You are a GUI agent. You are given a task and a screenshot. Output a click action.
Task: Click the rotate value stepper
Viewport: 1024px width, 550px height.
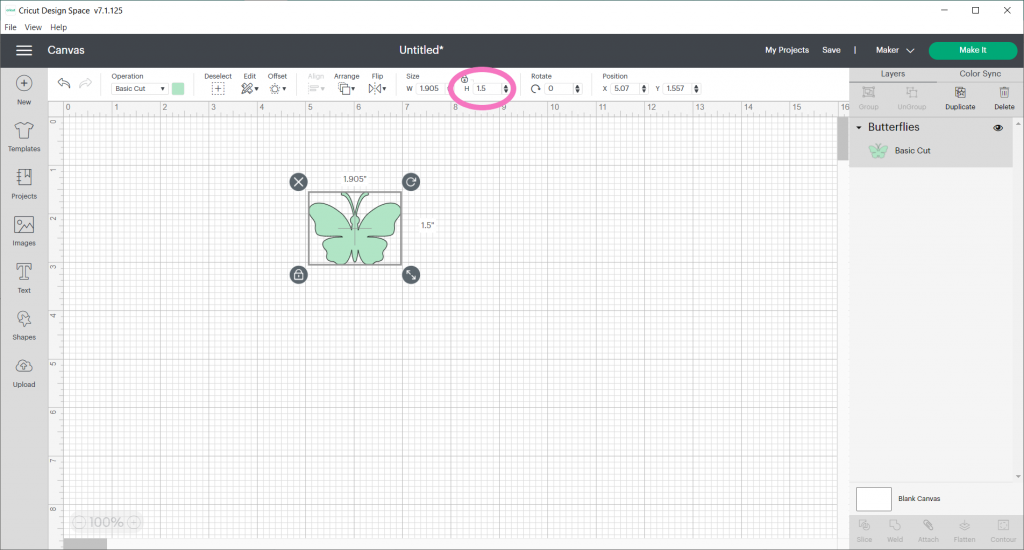tap(577, 89)
